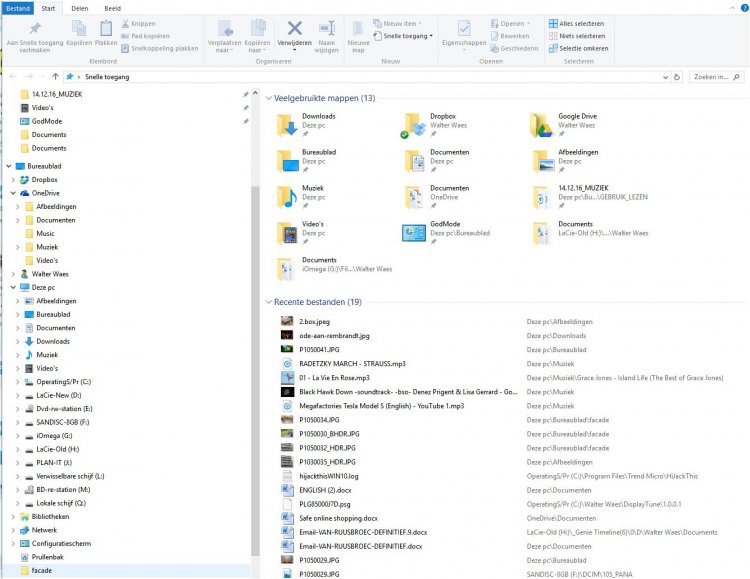
Task: Switch to the Beeld ribbon tab
Action: pyautogui.click(x=113, y=7)
